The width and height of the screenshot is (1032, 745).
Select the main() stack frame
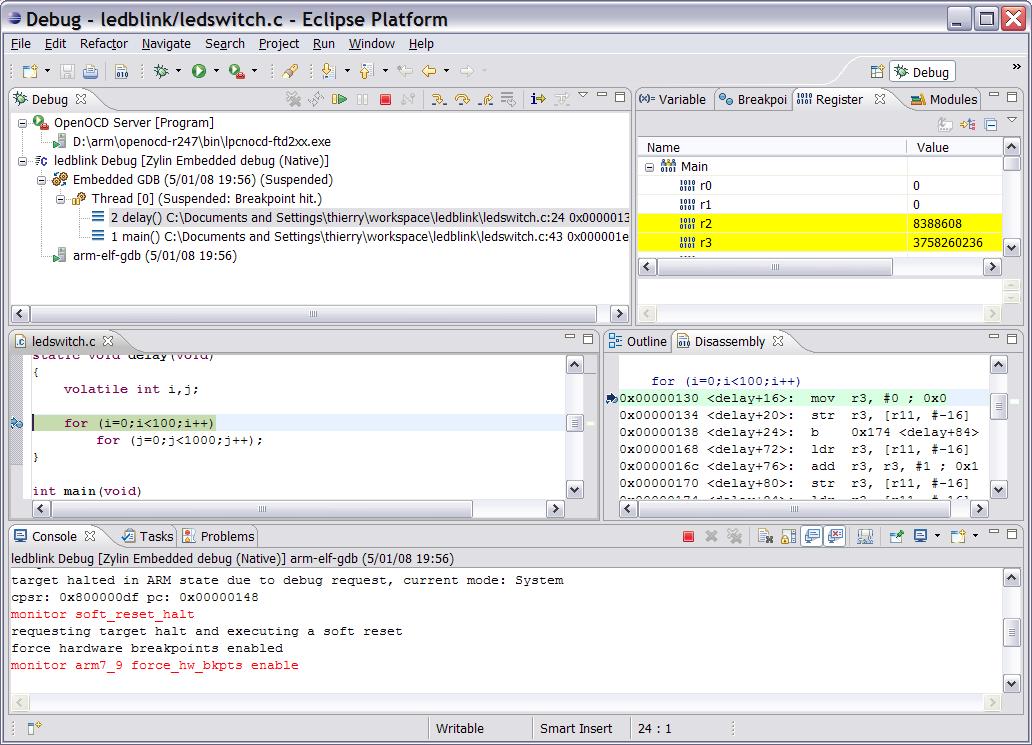[138, 237]
